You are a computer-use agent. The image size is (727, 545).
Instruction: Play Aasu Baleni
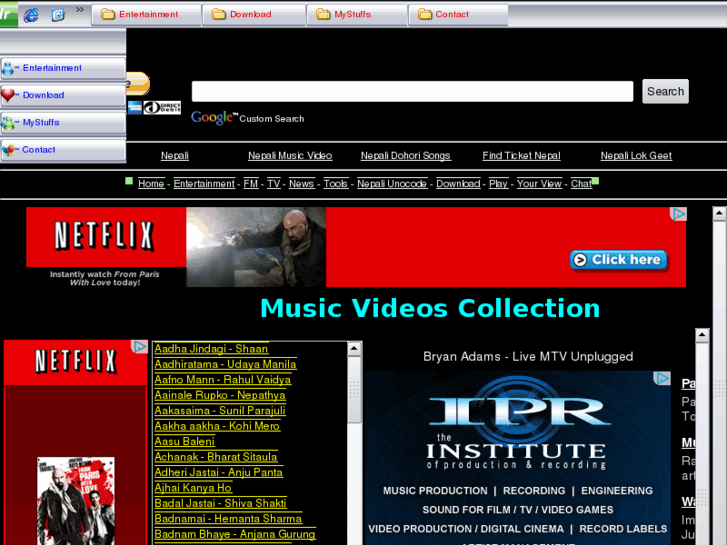pos(185,442)
